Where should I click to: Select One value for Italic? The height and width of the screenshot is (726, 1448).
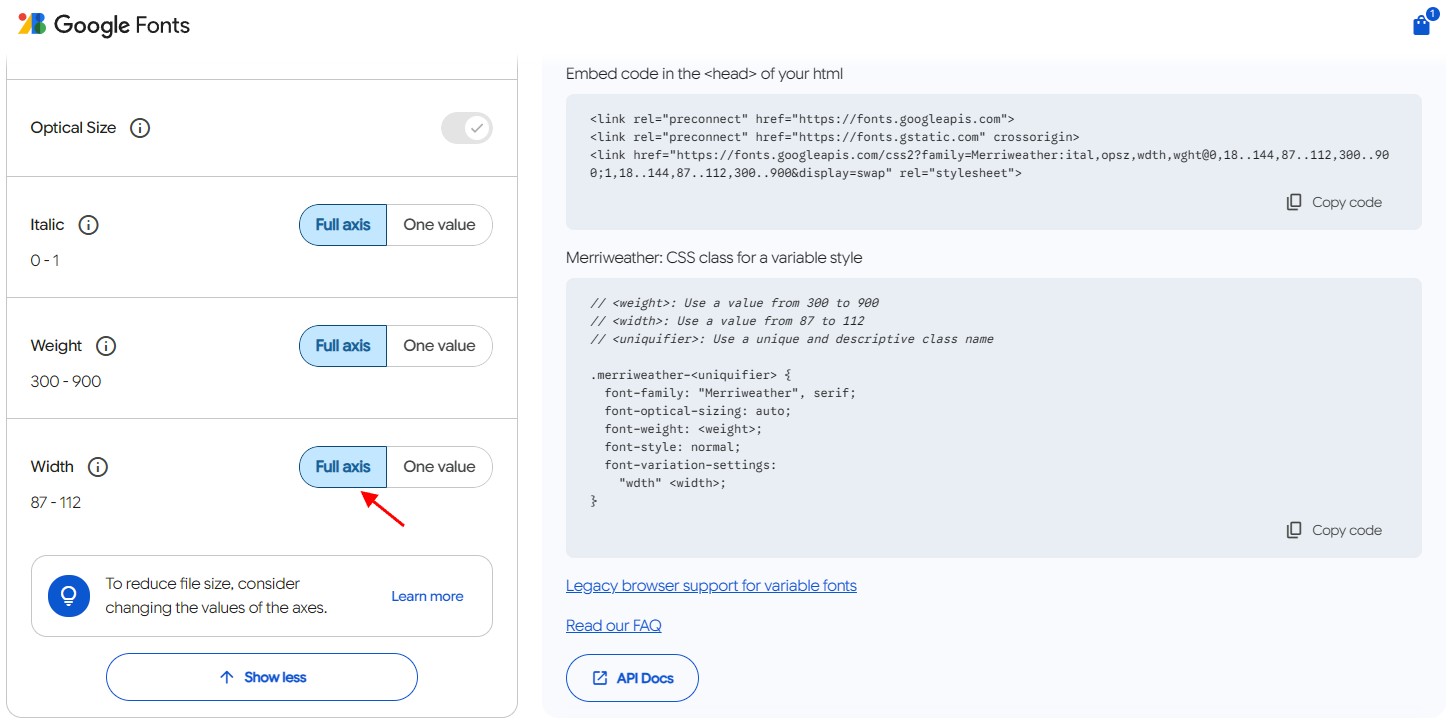coord(439,225)
